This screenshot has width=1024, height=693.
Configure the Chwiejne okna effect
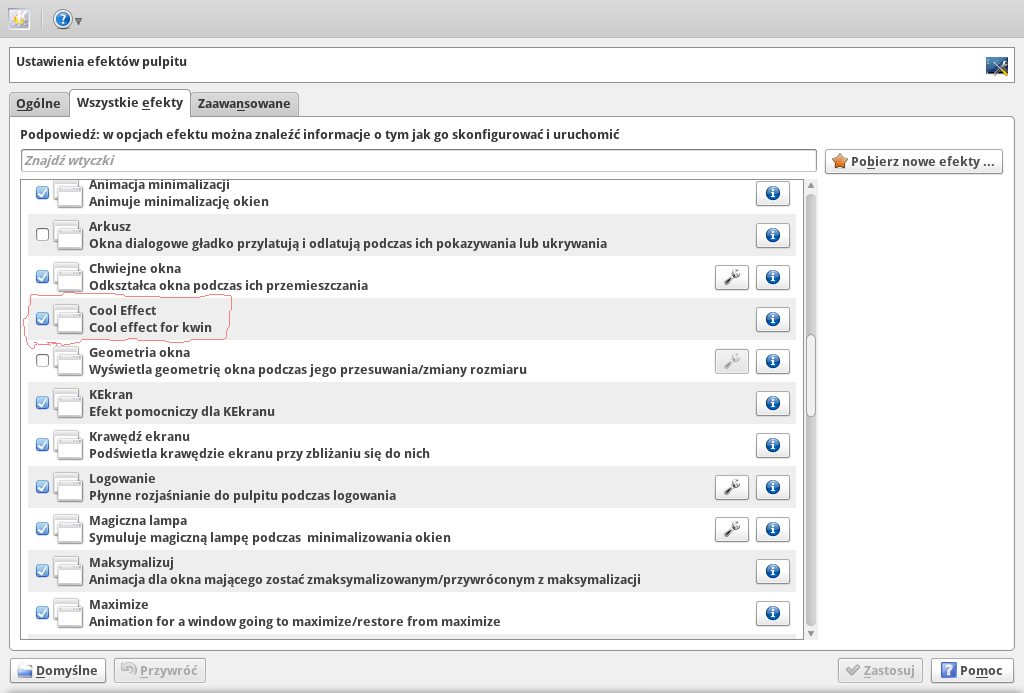click(731, 277)
